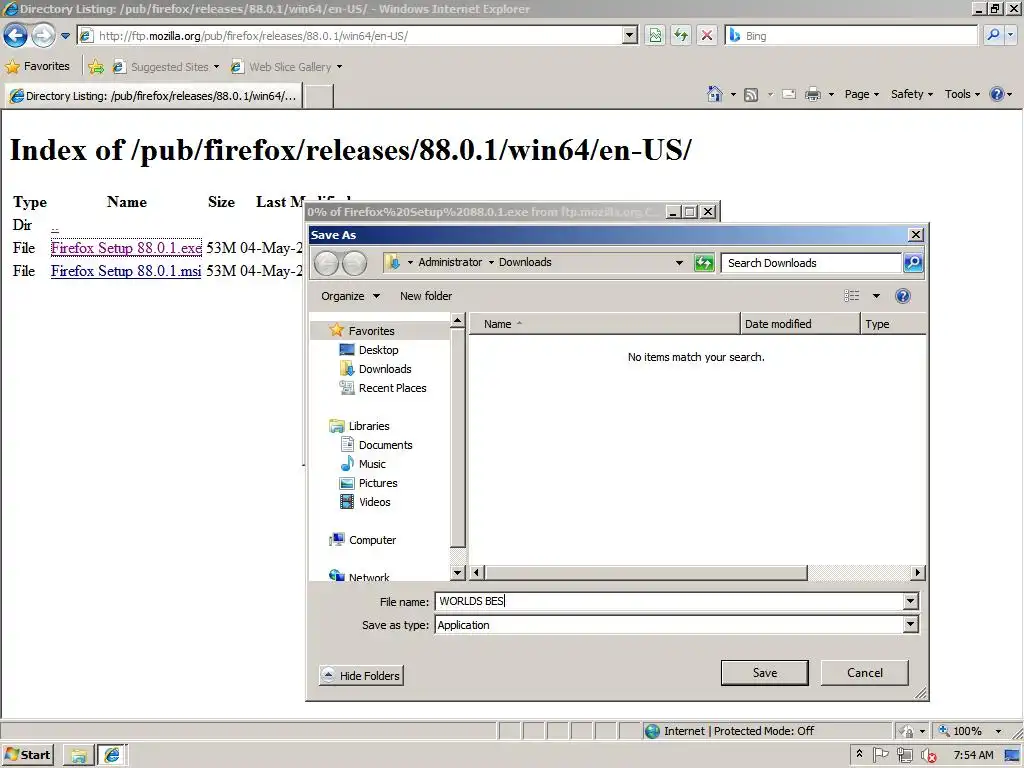The image size is (1024, 768).
Task: Click Windows Explorer icon on taskbar
Action: point(79,756)
